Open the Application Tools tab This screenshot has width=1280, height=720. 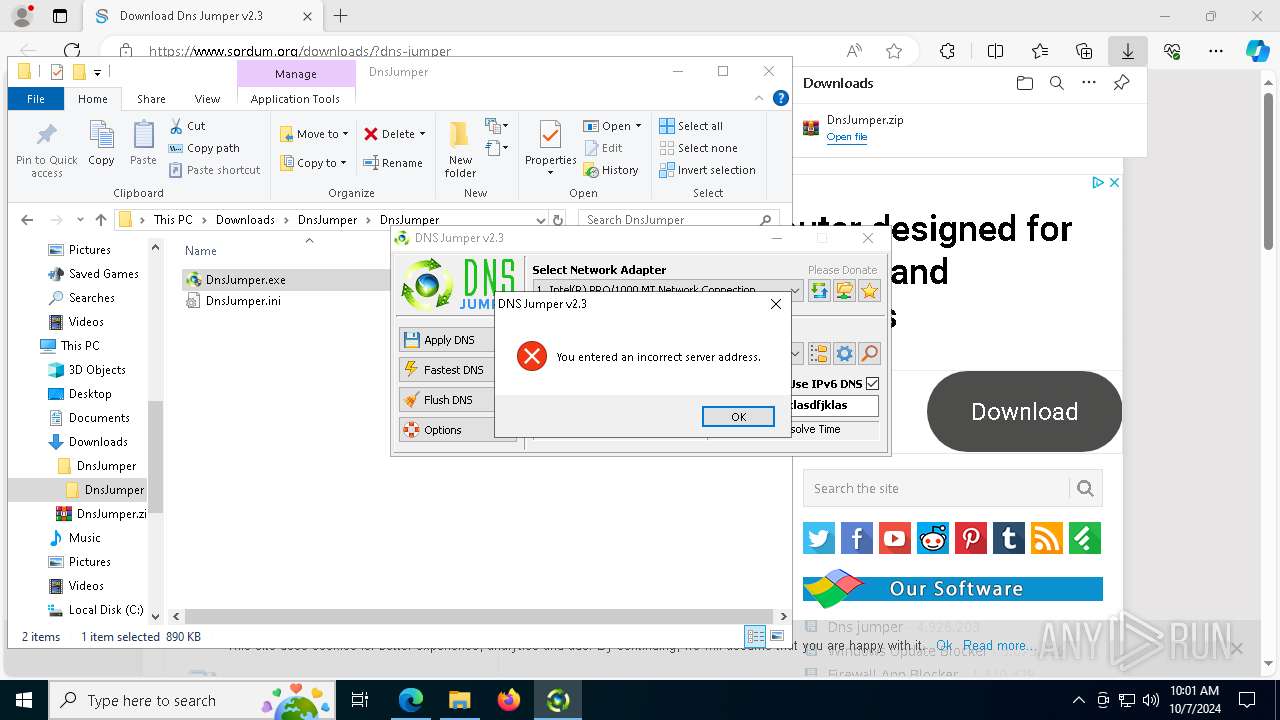295,99
